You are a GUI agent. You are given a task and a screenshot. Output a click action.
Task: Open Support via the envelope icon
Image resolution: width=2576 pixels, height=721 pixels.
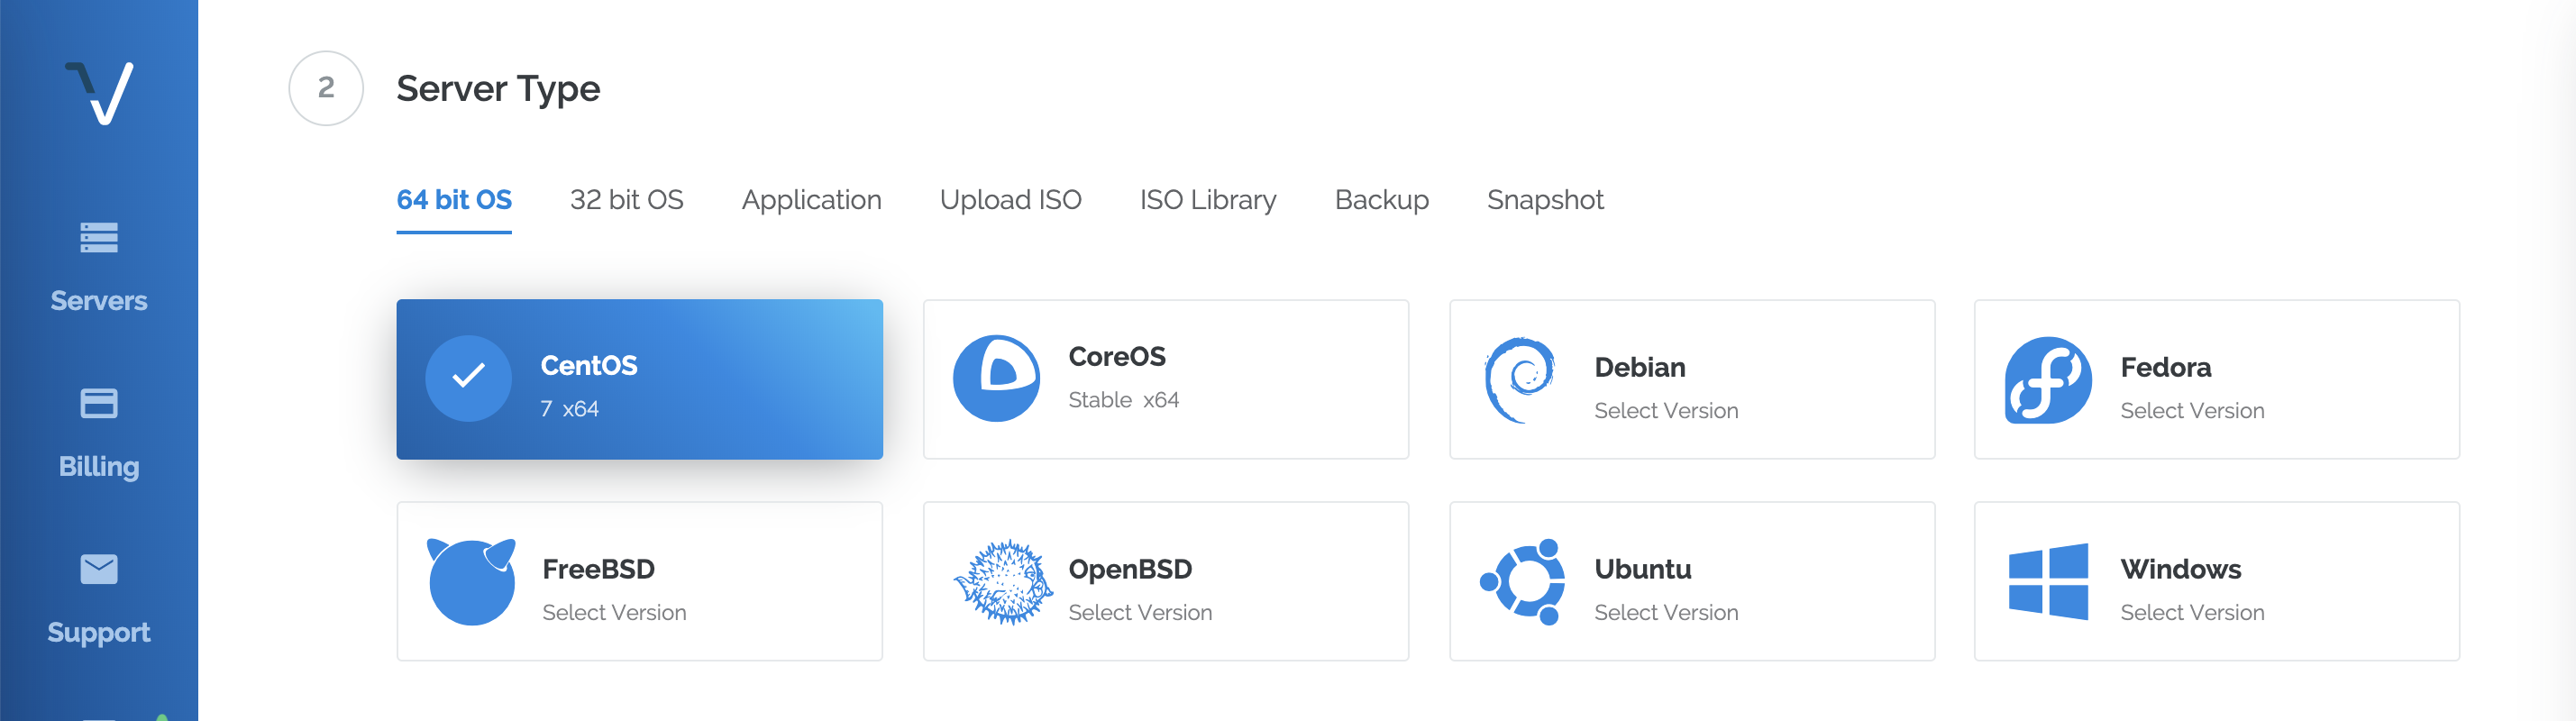99,569
